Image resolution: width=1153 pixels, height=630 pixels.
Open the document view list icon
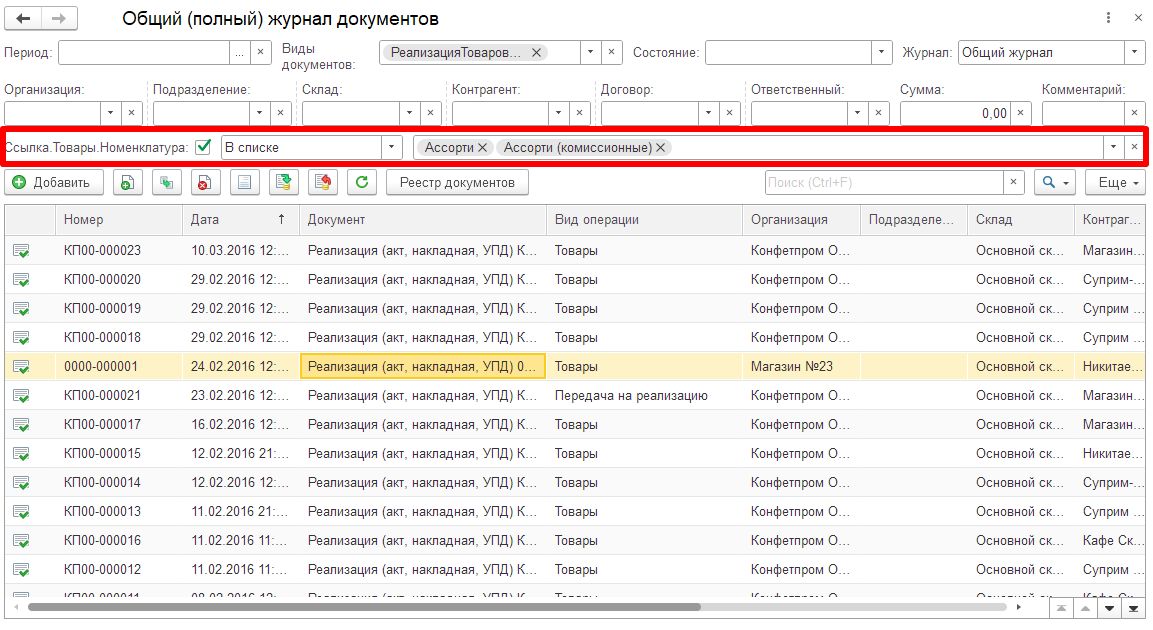click(244, 182)
